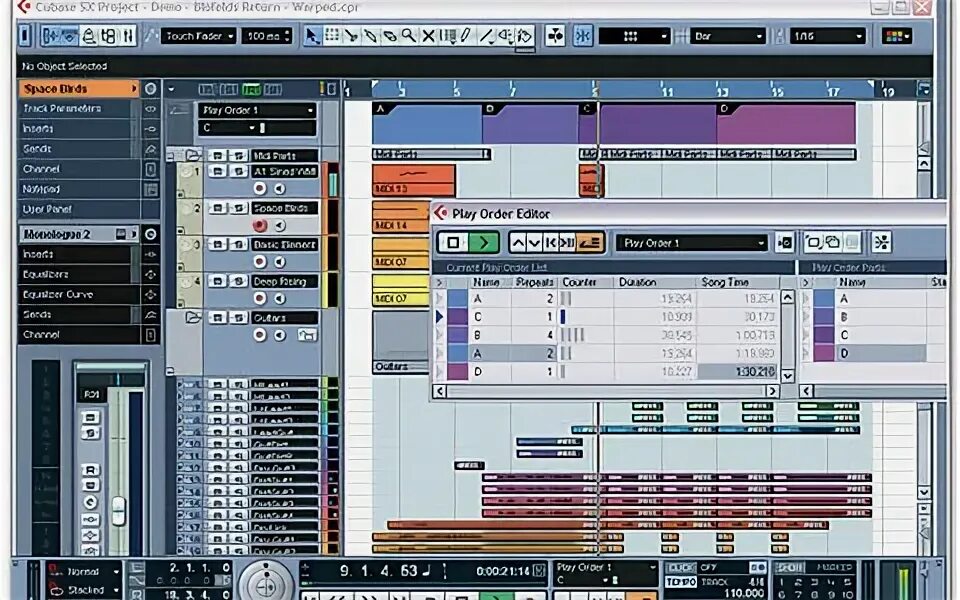The image size is (960, 600).
Task: Click the create new play order icon
Action: [x=813, y=243]
